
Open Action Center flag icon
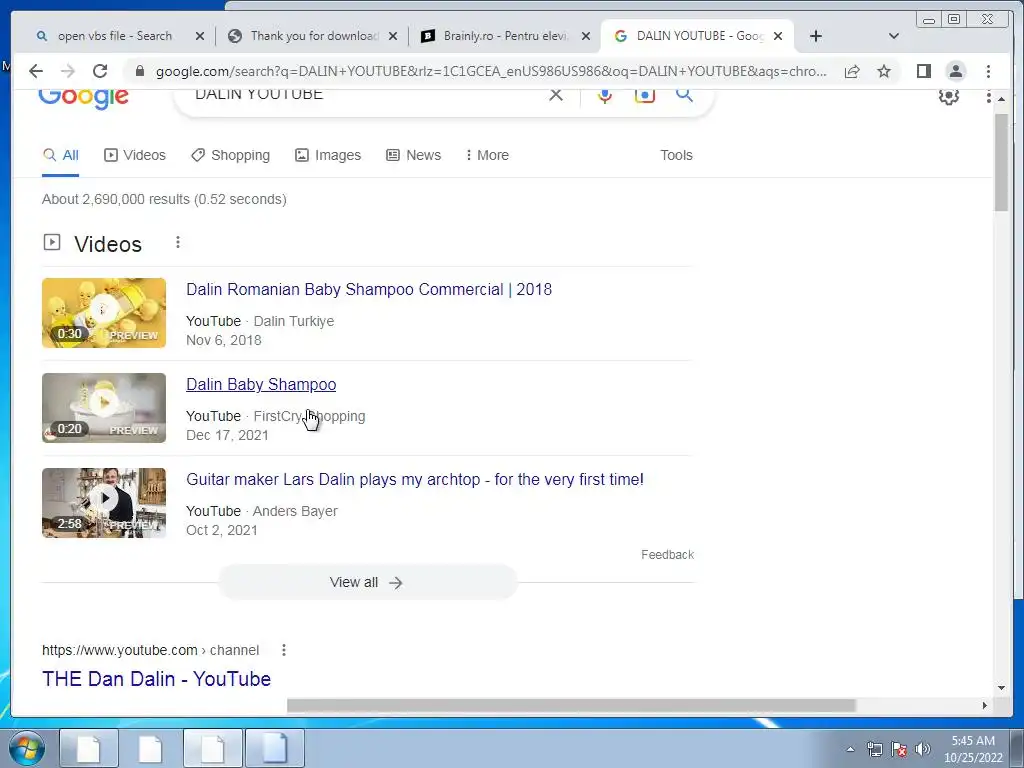pyautogui.click(x=899, y=749)
